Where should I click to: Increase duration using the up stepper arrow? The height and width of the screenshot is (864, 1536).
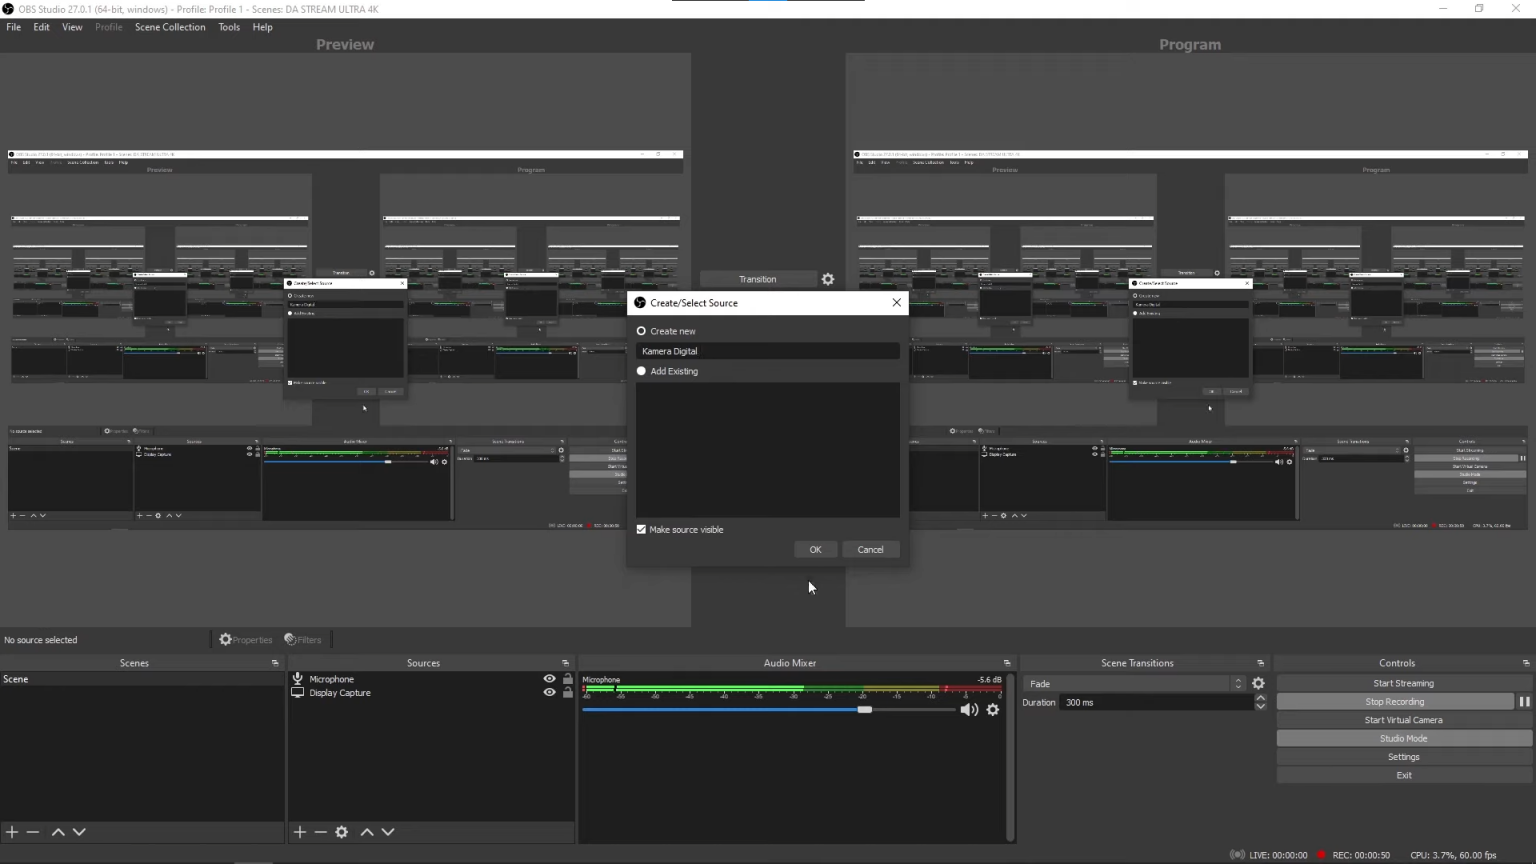1261,698
